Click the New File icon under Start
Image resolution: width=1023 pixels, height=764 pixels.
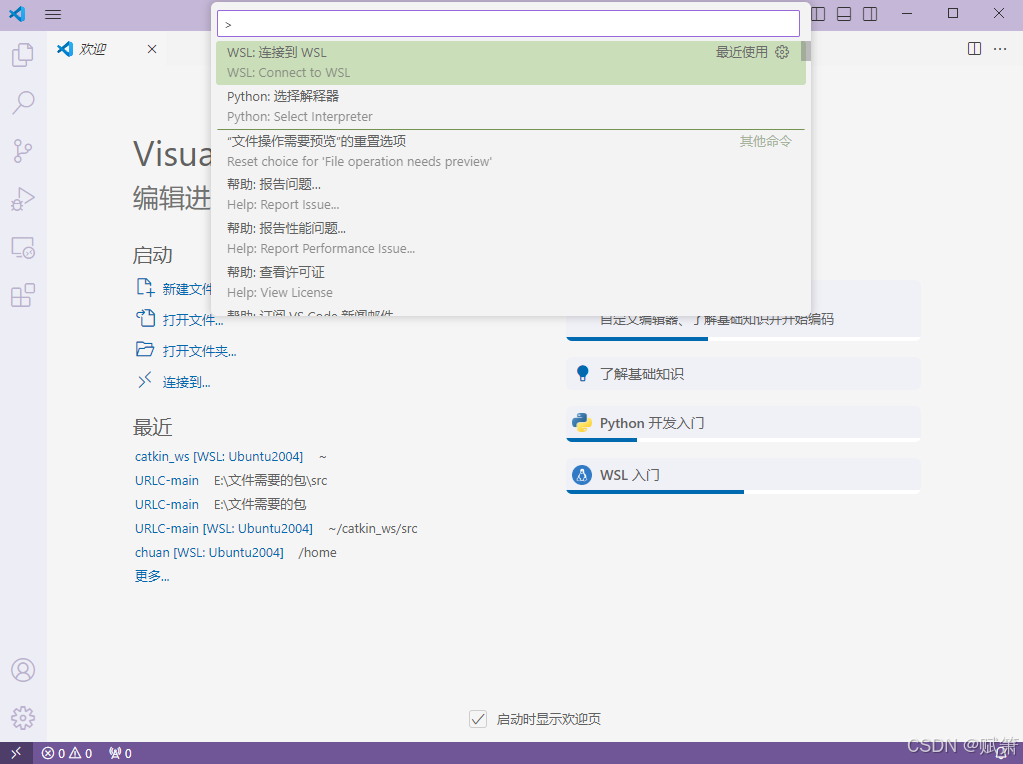click(x=145, y=288)
